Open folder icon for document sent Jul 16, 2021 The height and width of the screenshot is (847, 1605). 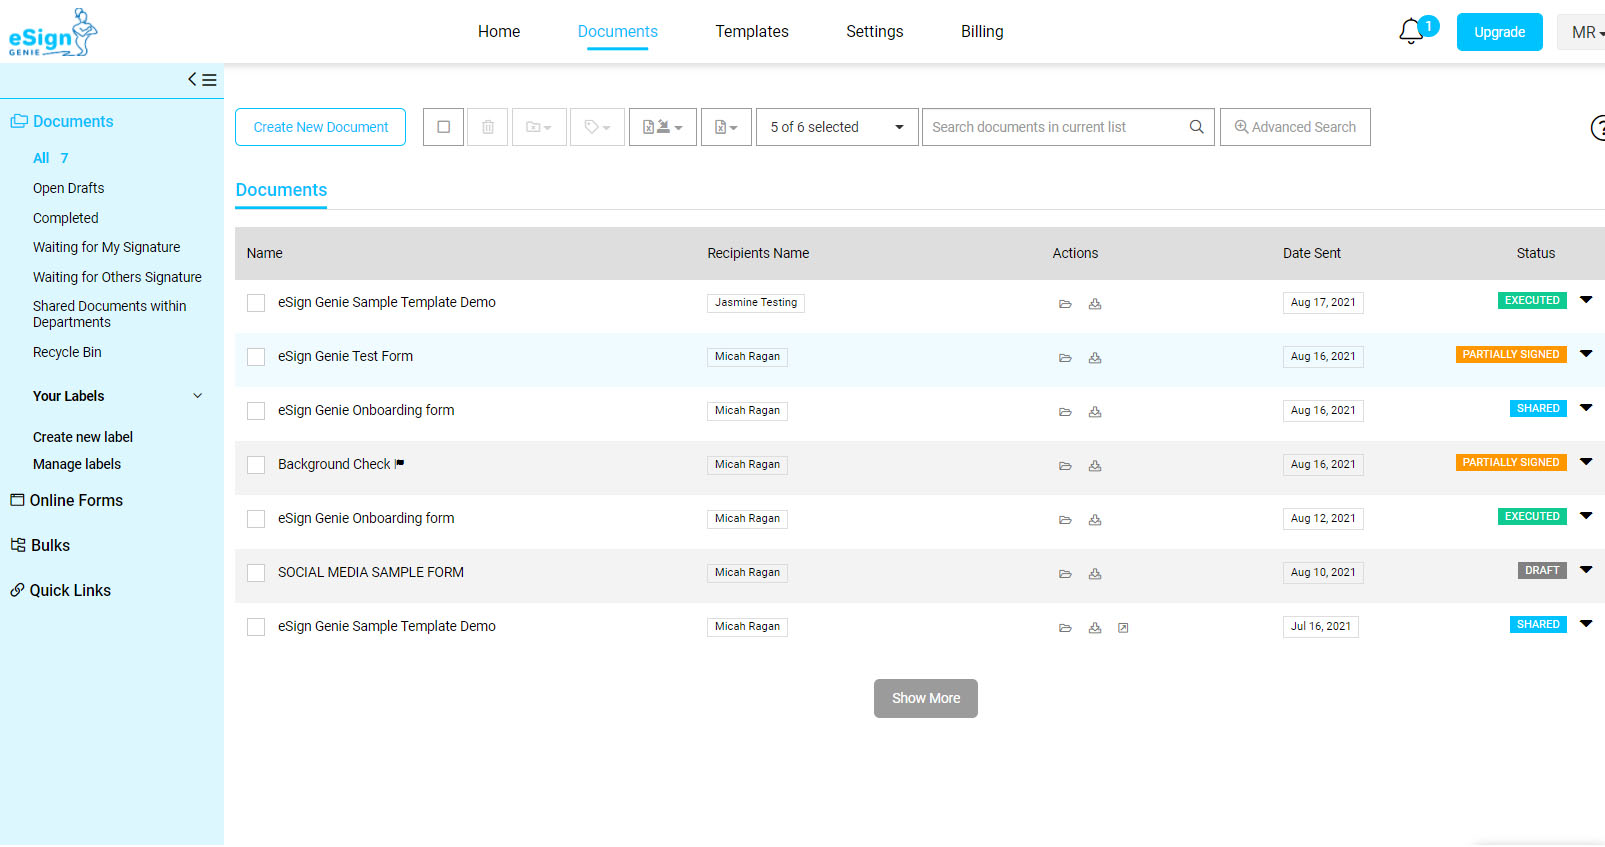click(1065, 628)
